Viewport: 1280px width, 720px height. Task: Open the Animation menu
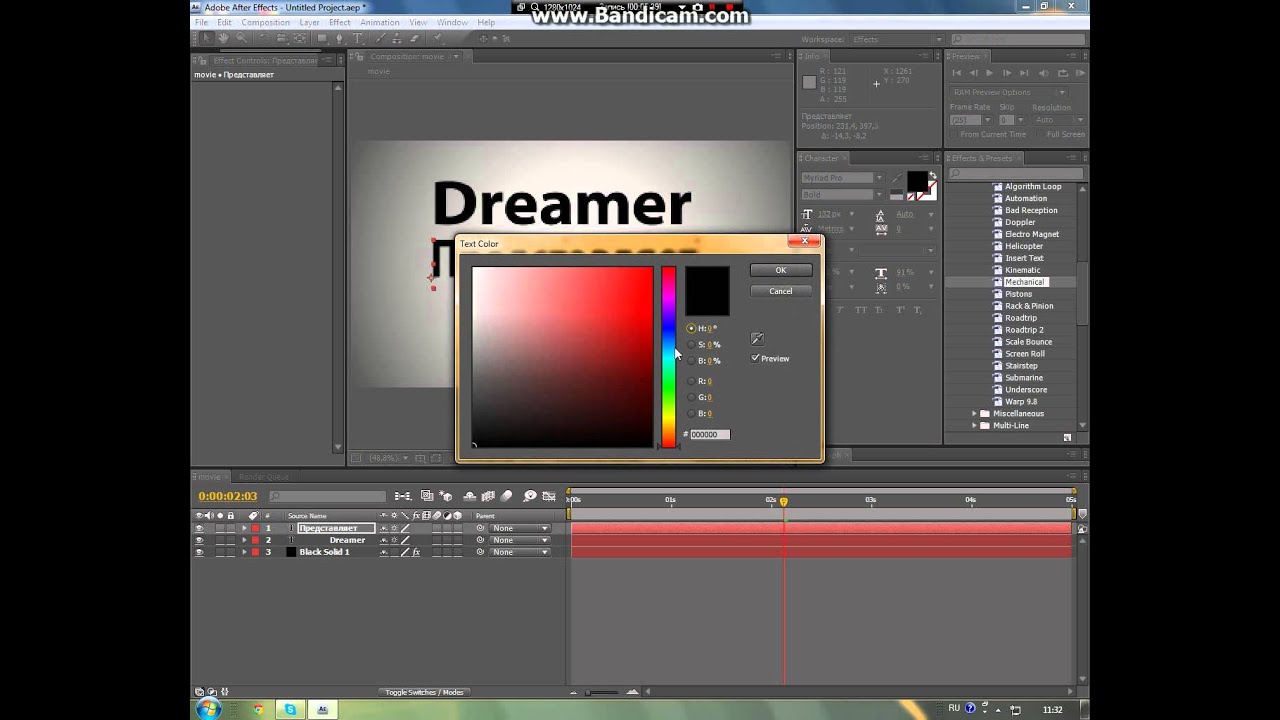[x=380, y=22]
